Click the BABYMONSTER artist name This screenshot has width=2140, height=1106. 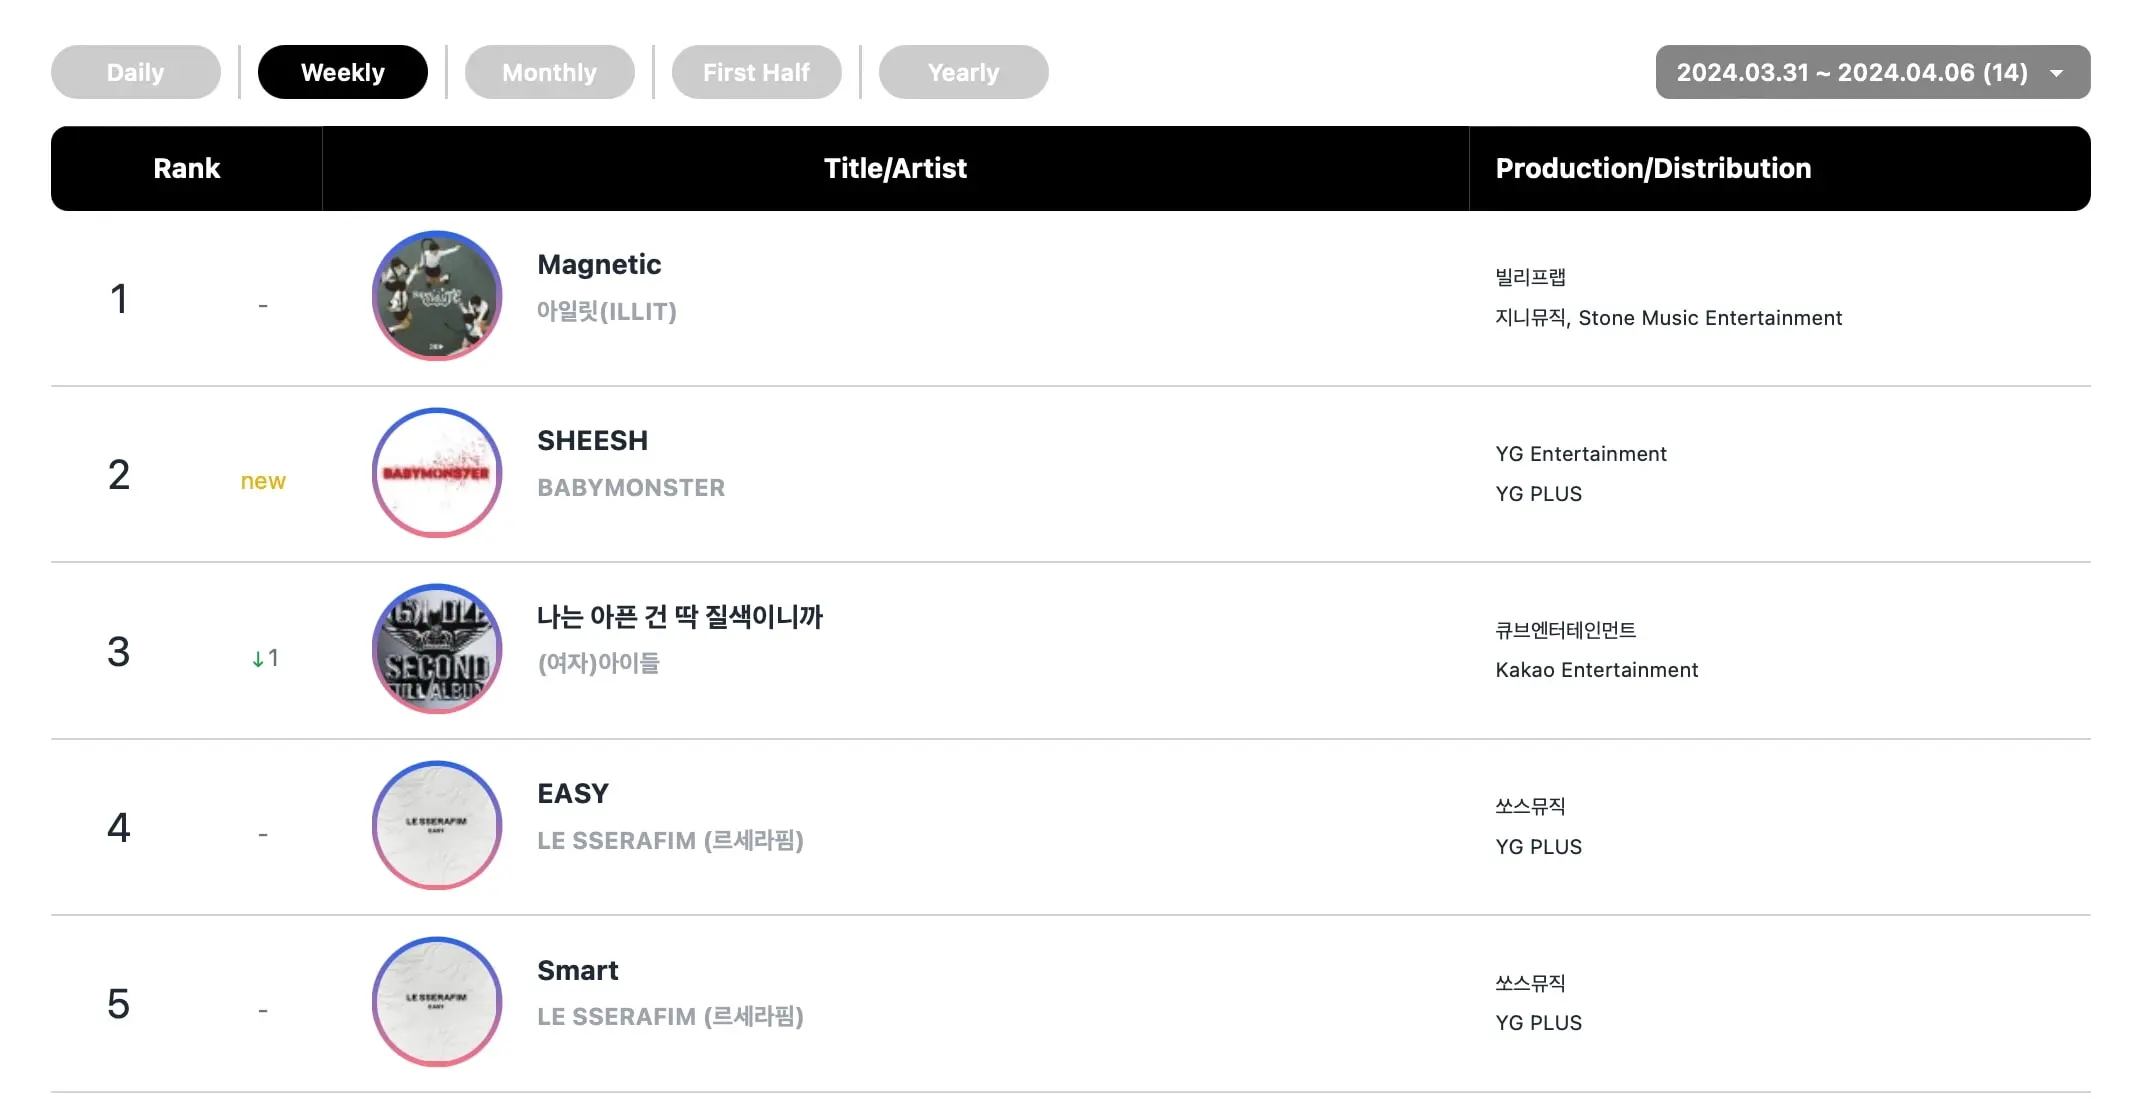[x=631, y=487]
